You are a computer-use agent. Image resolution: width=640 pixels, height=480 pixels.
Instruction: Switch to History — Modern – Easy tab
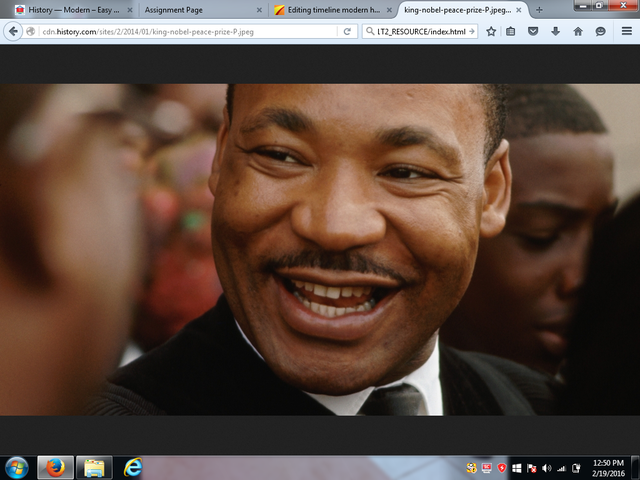(x=73, y=10)
